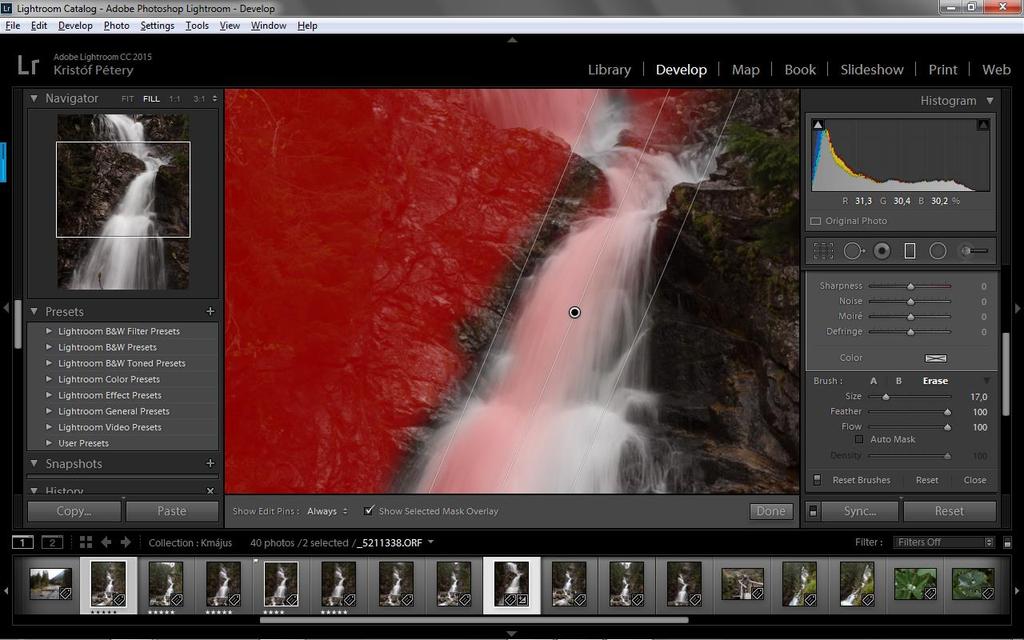Screen dimensions: 1024x640
Task: Expand Lightroom Color Presets folder
Action: click(x=49, y=379)
